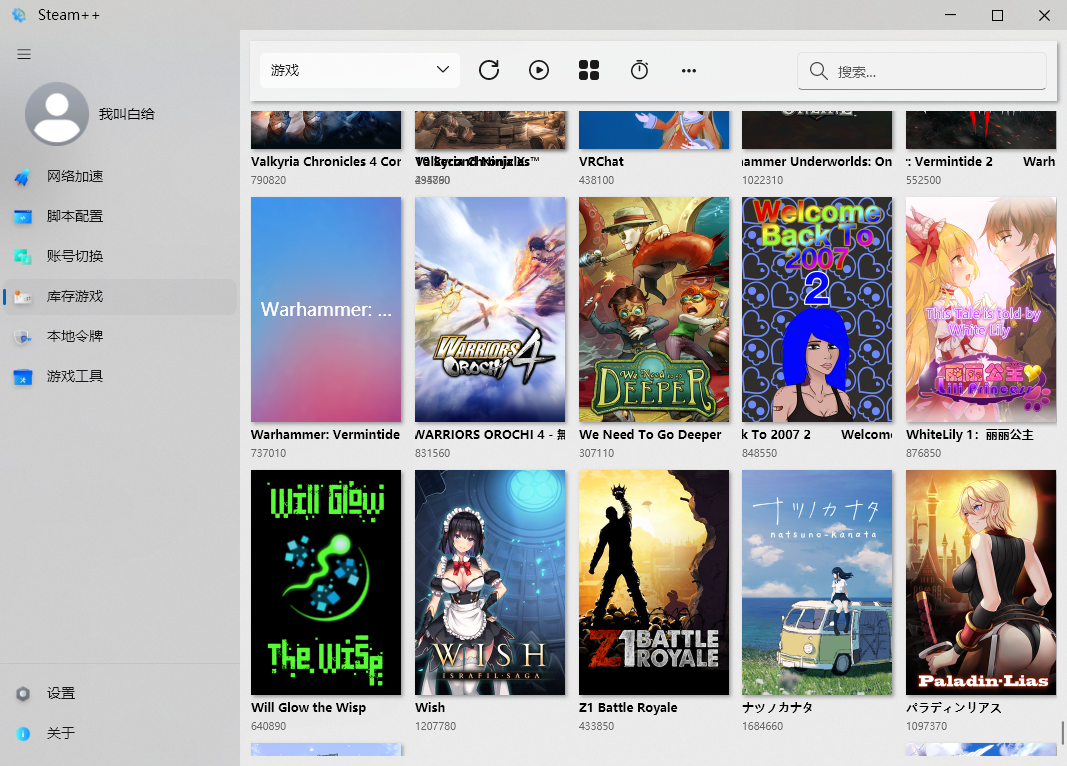Open 脚本配置 page
1067x766 pixels.
pyautogui.click(x=119, y=216)
